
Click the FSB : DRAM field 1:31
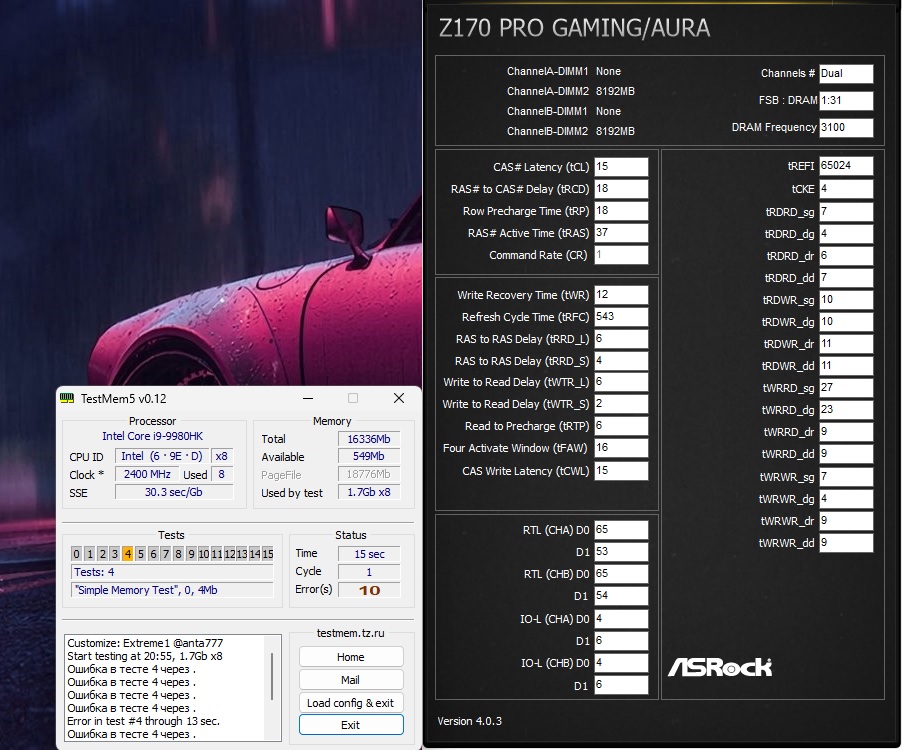tap(846, 101)
